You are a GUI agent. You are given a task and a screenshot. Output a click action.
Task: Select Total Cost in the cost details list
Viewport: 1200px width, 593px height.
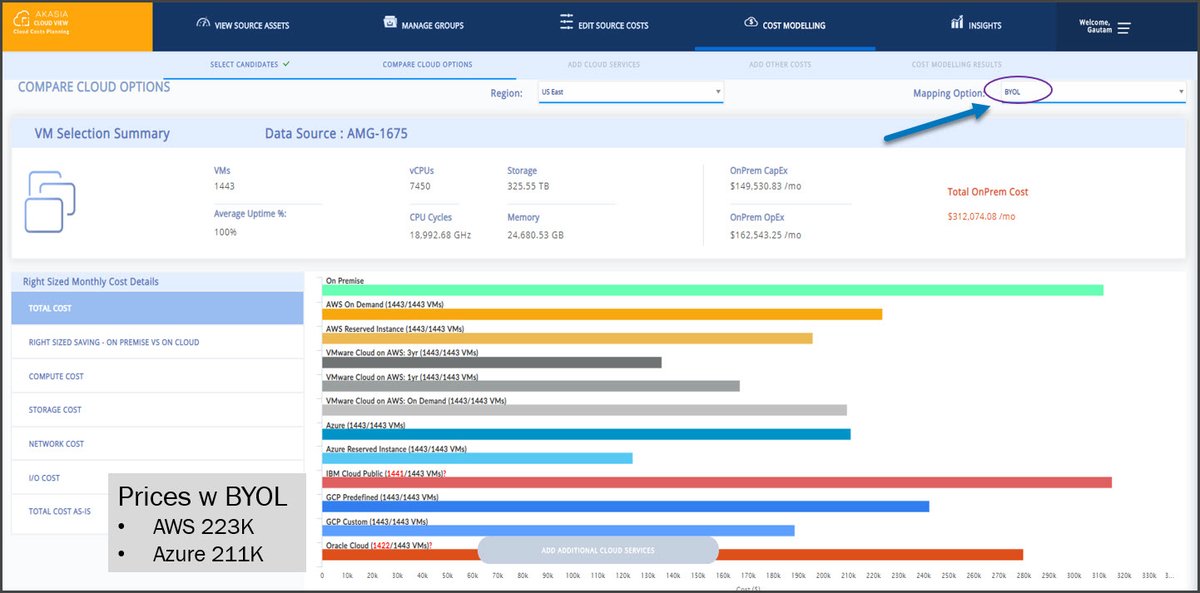coord(157,308)
